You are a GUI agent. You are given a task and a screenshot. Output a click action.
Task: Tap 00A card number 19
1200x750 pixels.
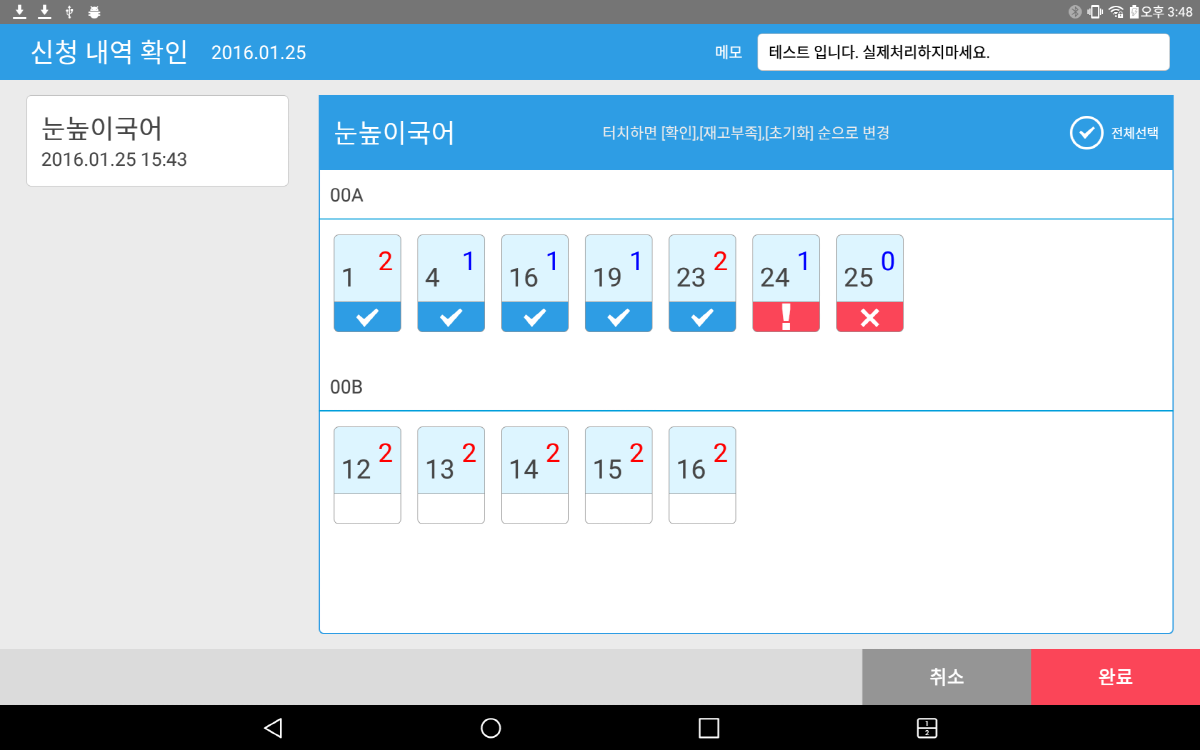point(619,283)
